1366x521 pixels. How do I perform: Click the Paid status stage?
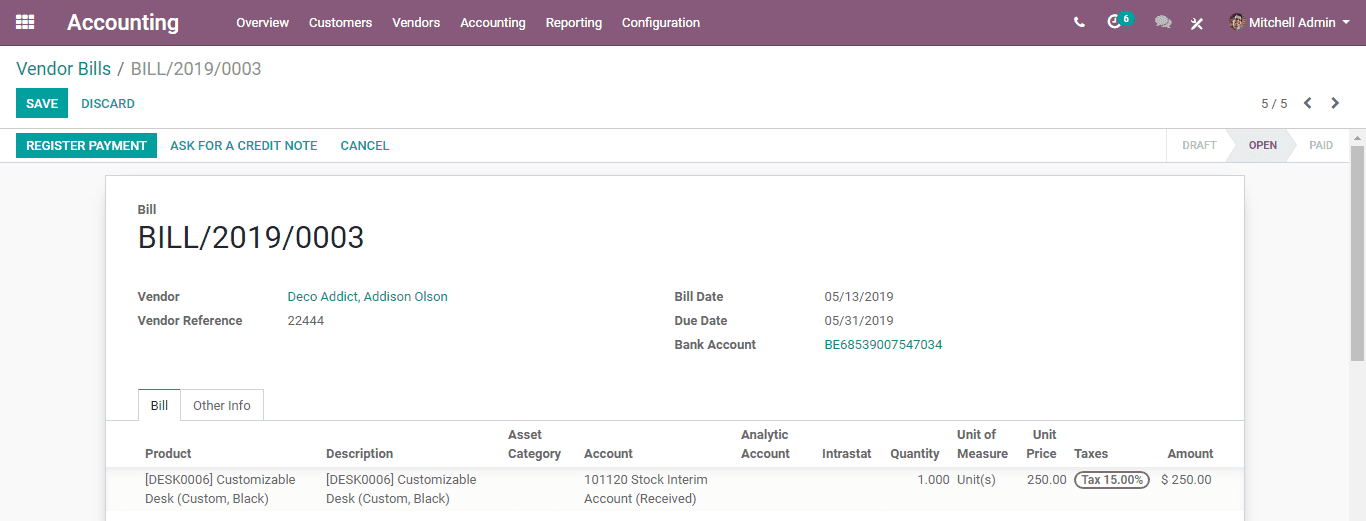click(1321, 145)
